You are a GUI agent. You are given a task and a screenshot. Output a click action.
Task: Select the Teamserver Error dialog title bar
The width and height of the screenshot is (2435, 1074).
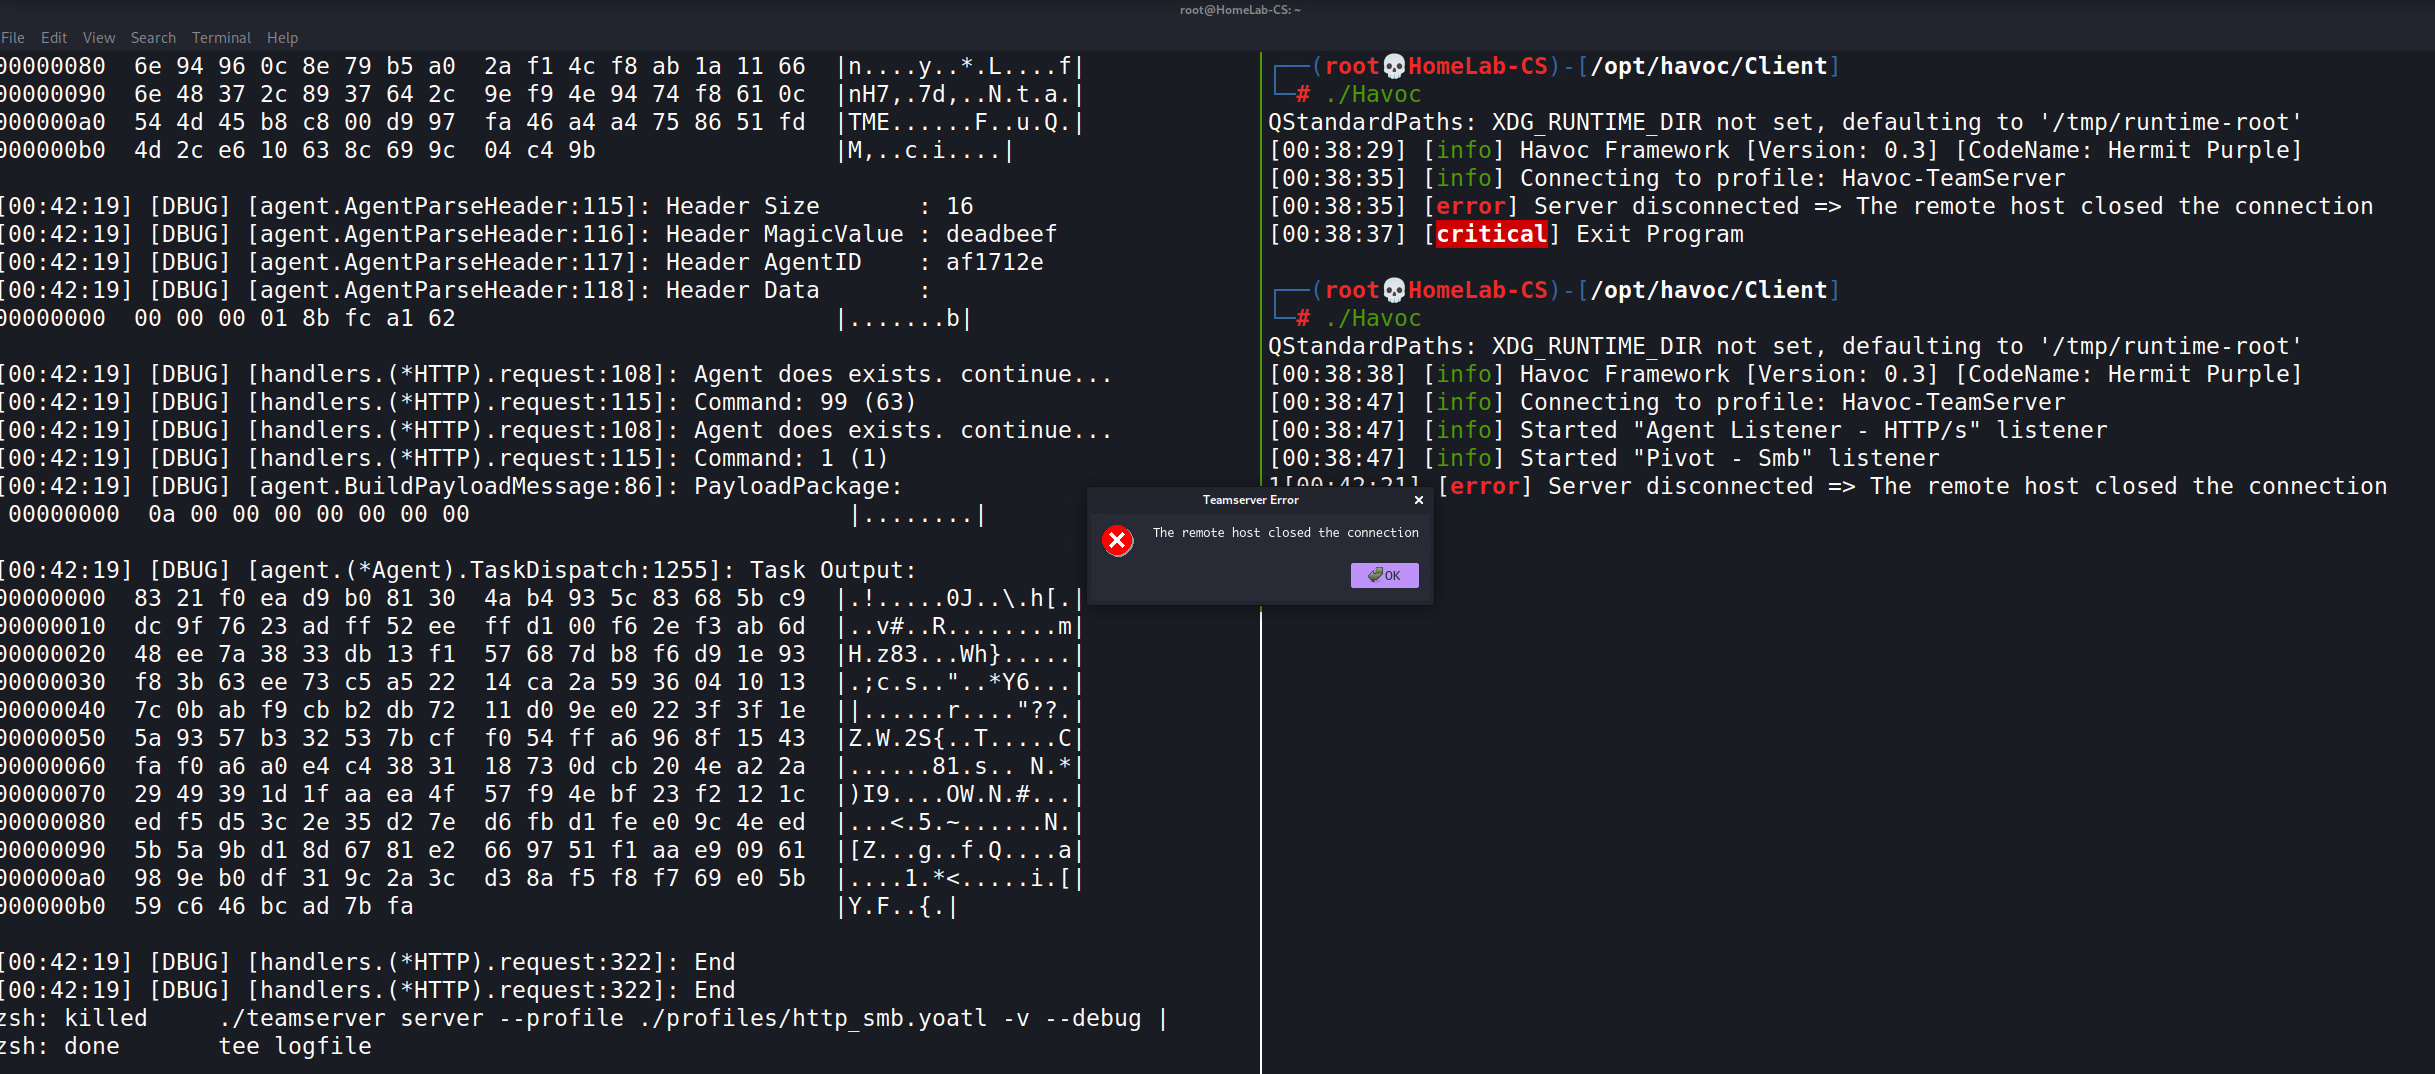point(1250,500)
